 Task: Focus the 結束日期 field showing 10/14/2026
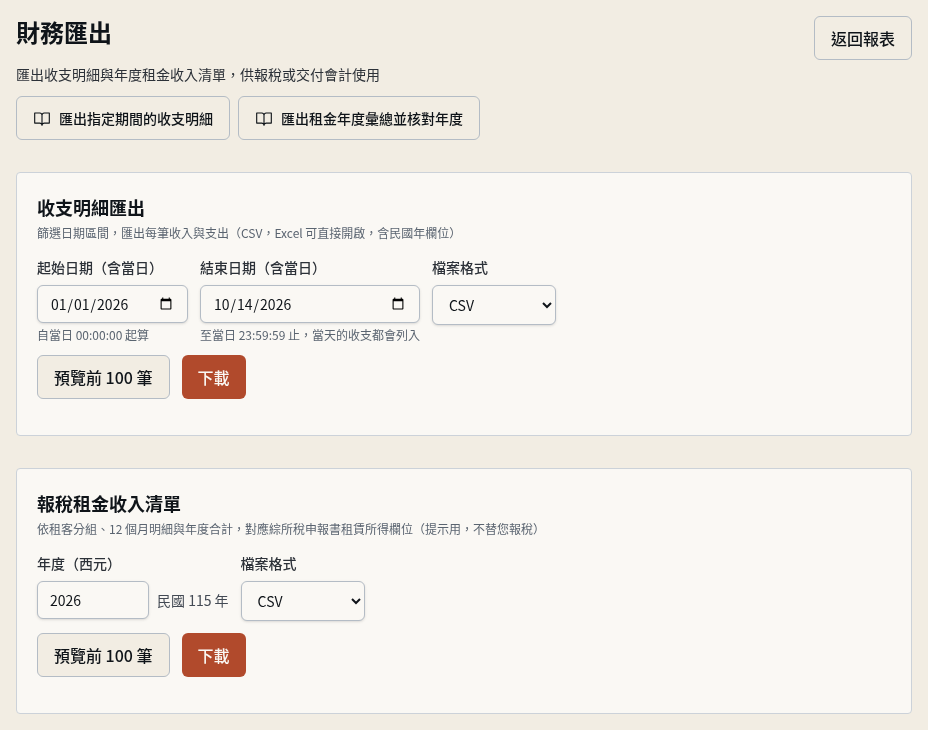(310, 304)
